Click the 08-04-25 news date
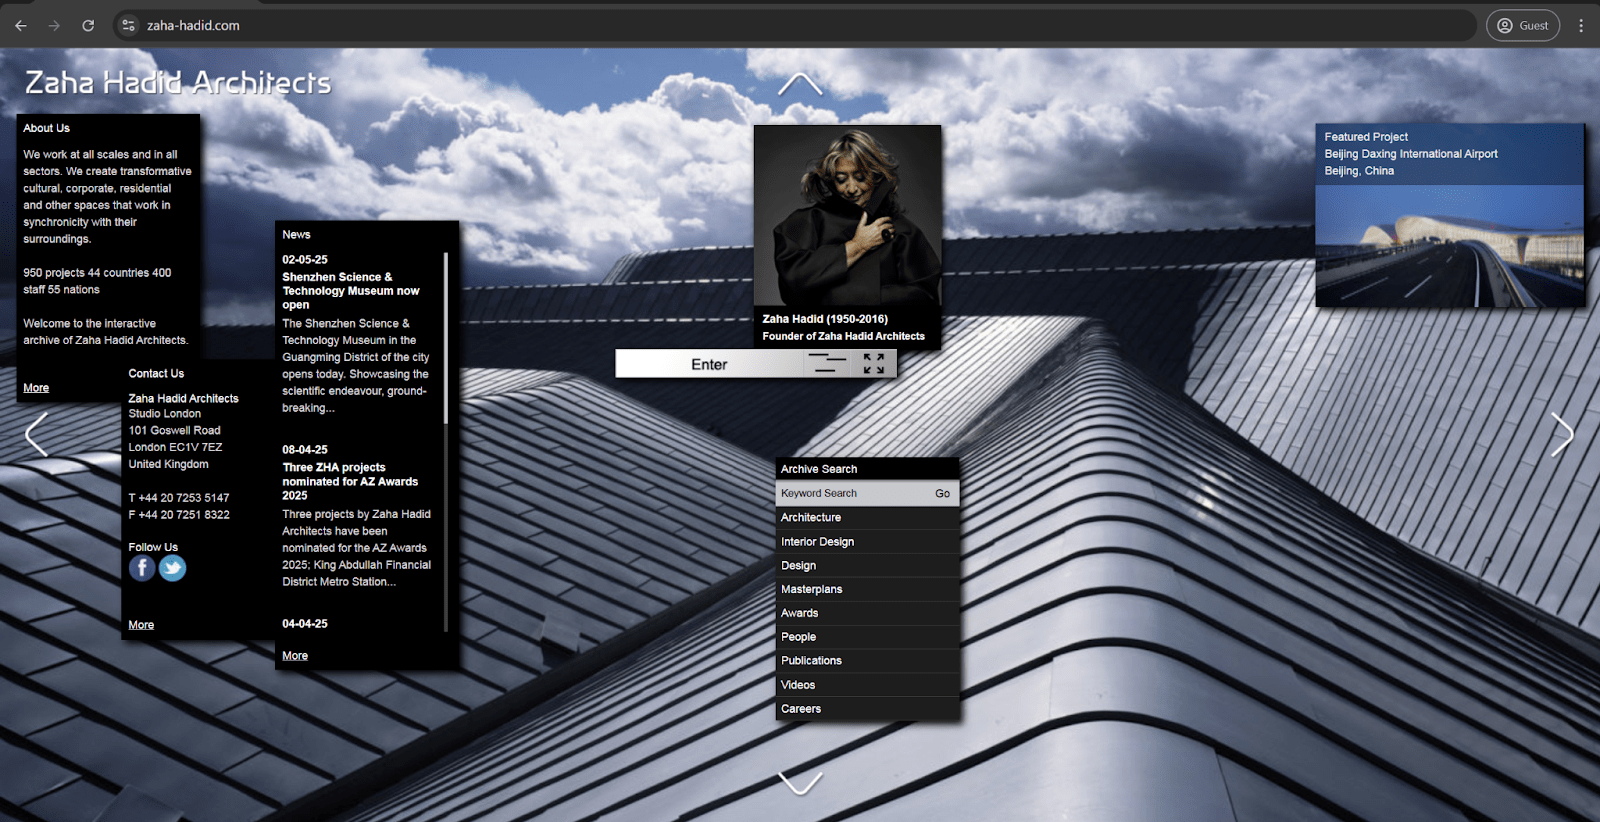Viewport: 1600px width, 822px height. [305, 450]
